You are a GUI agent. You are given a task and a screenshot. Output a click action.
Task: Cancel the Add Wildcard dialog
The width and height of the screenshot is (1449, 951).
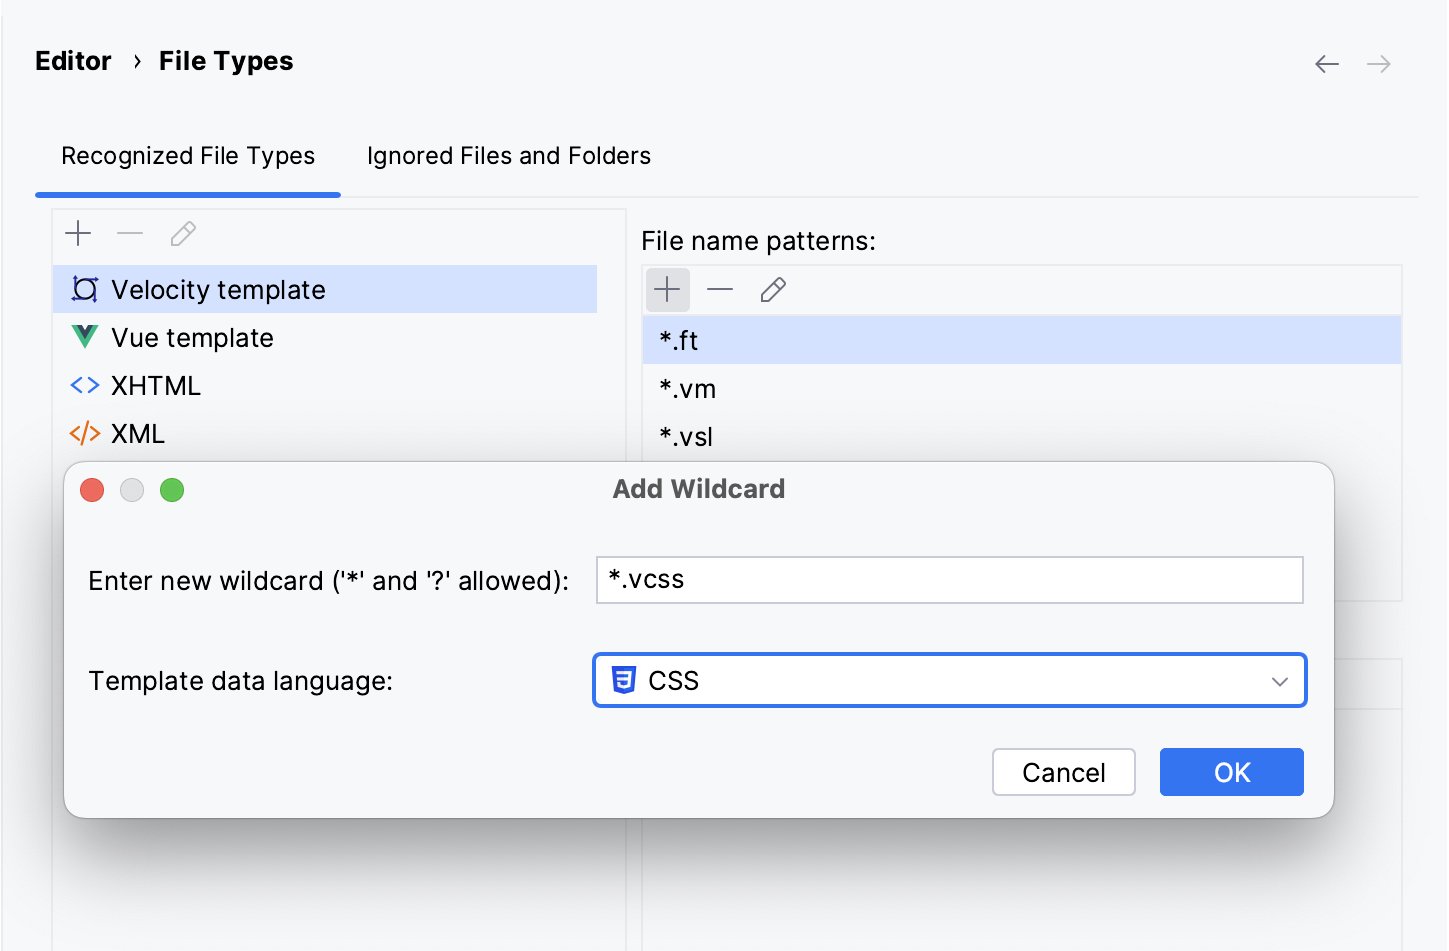point(1063,772)
